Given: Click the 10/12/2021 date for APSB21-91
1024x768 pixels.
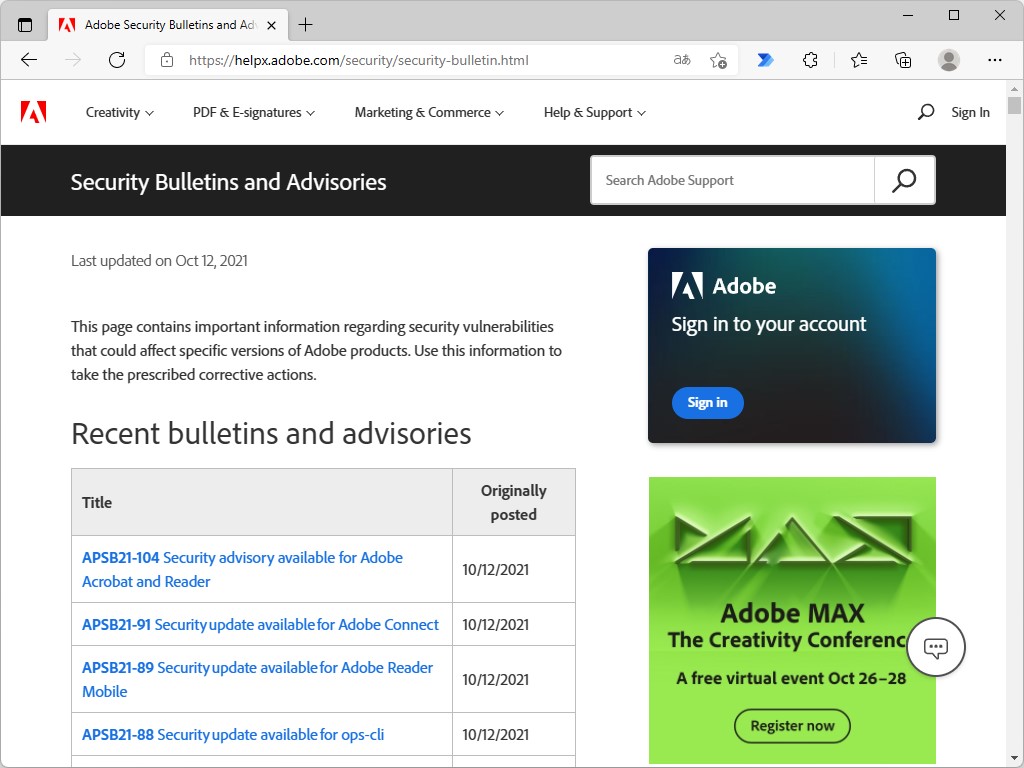Looking at the screenshot, I should pyautogui.click(x=496, y=624).
